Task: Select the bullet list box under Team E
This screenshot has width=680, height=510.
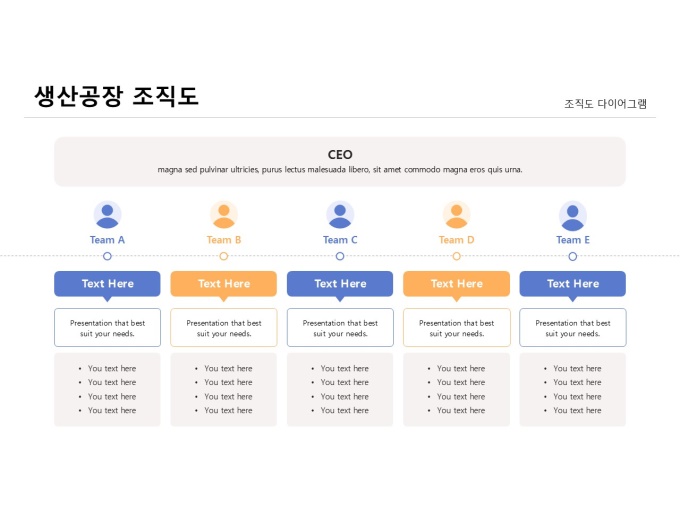Action: point(573,389)
